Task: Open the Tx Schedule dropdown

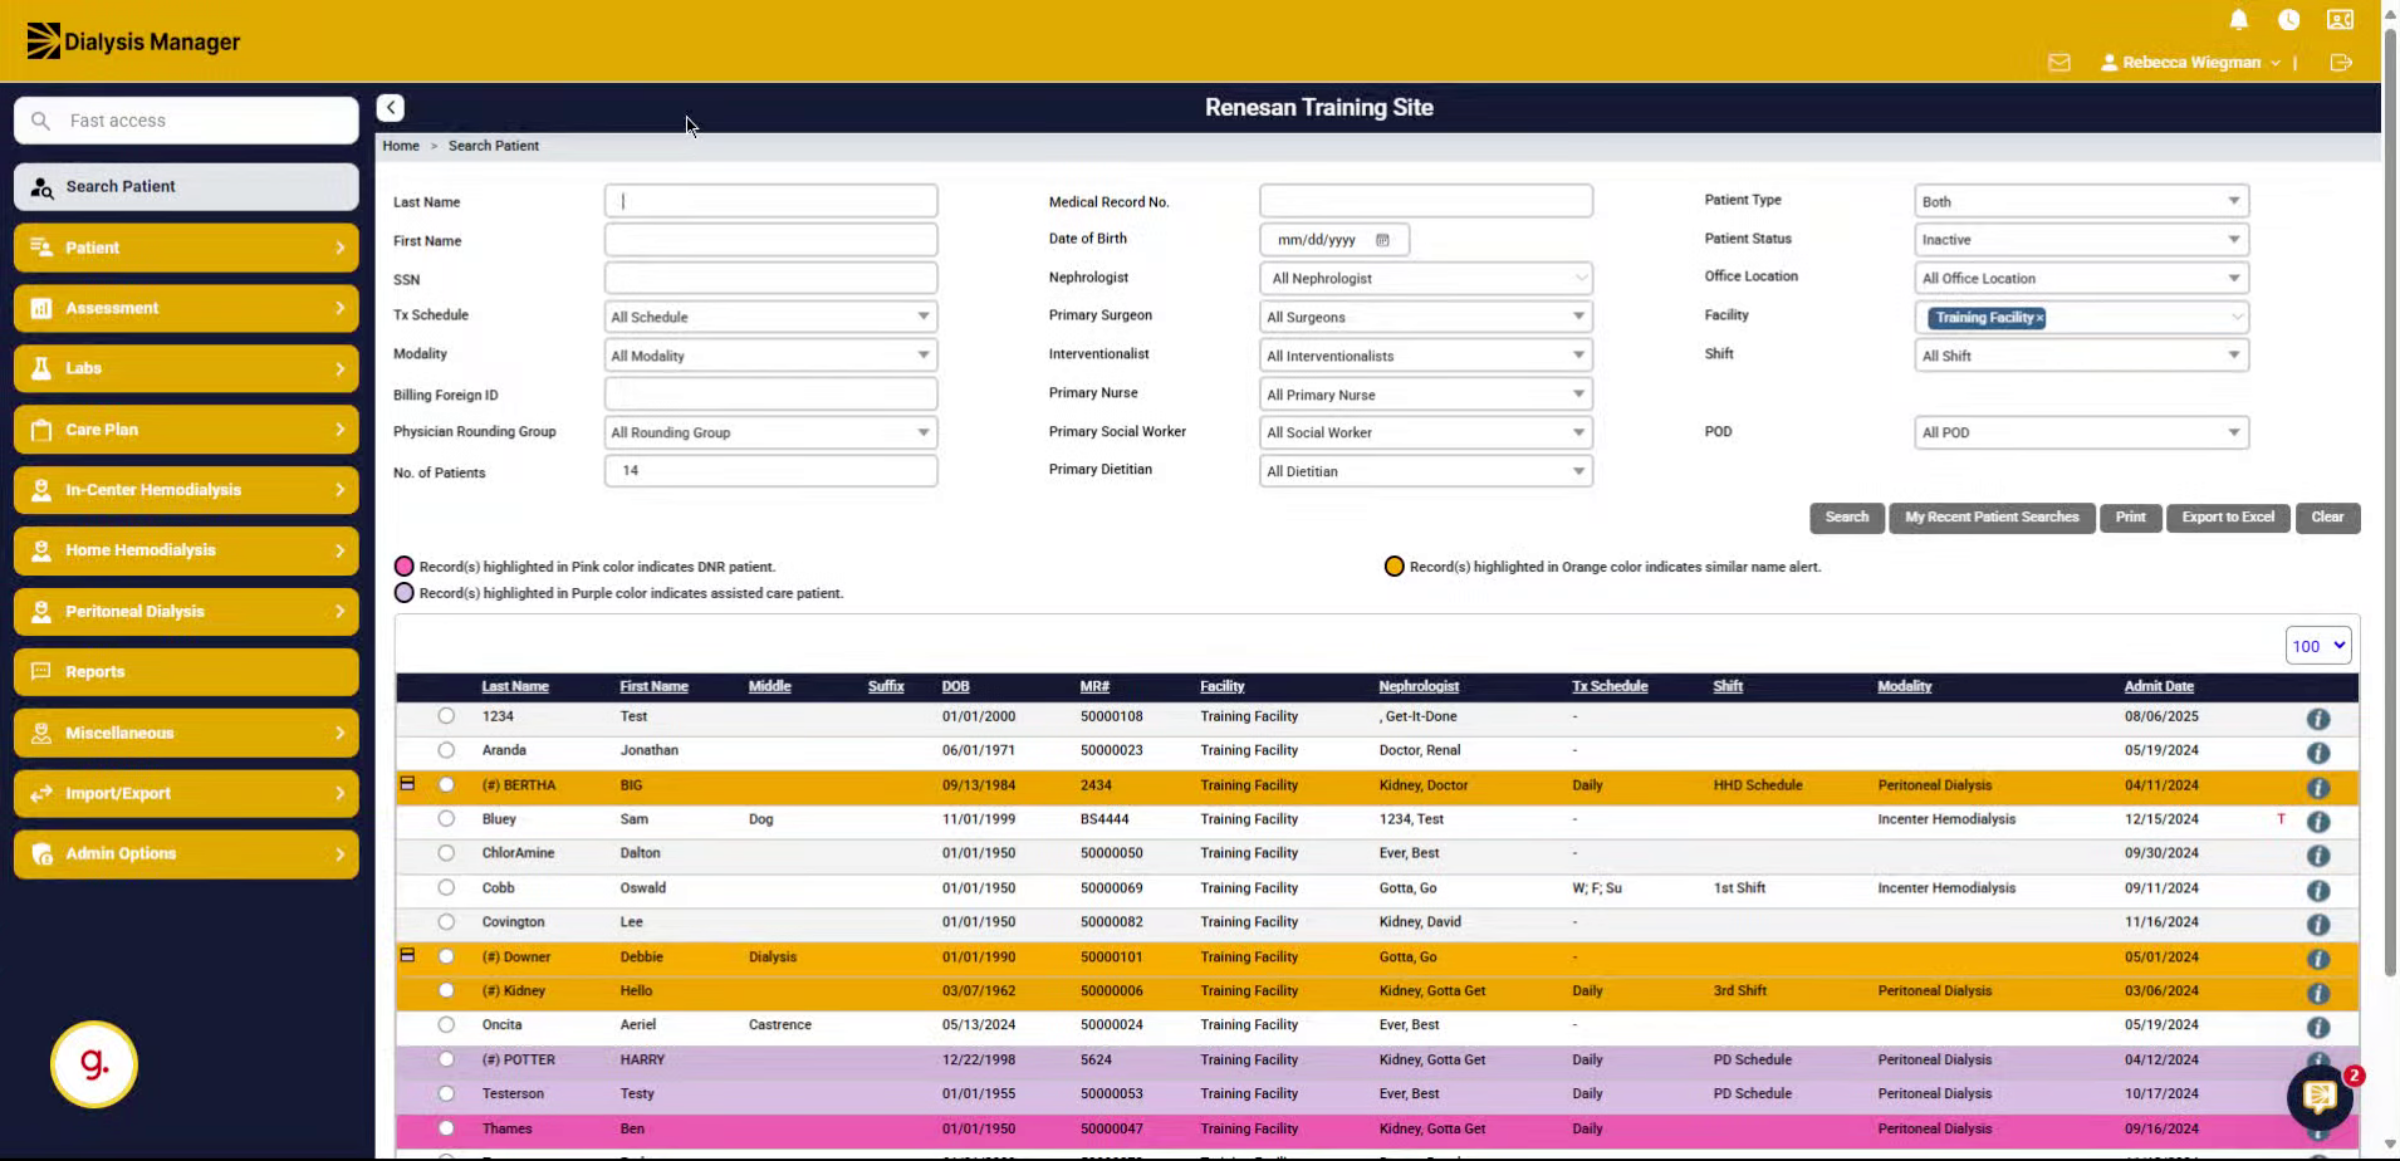Action: (x=770, y=317)
